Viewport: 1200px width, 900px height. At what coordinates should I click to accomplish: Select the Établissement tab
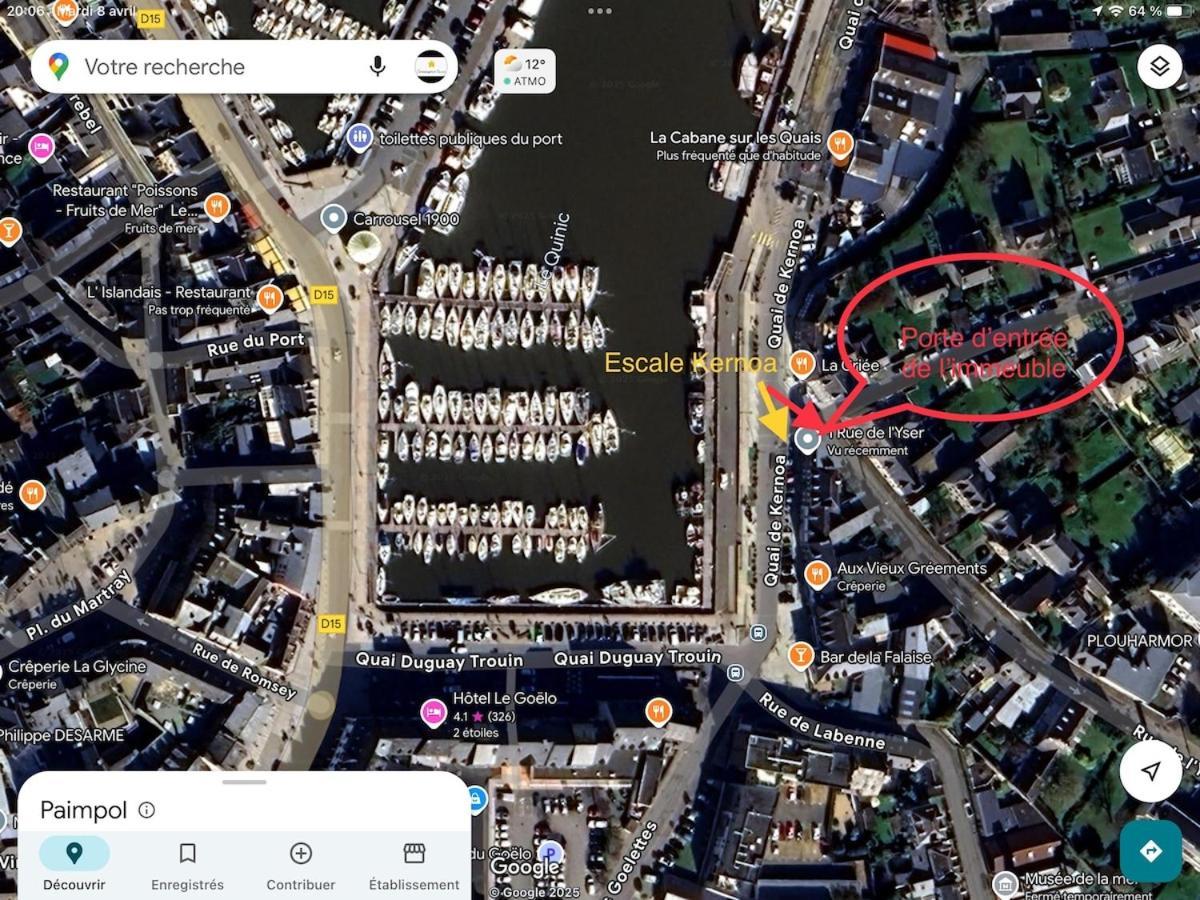[x=414, y=865]
